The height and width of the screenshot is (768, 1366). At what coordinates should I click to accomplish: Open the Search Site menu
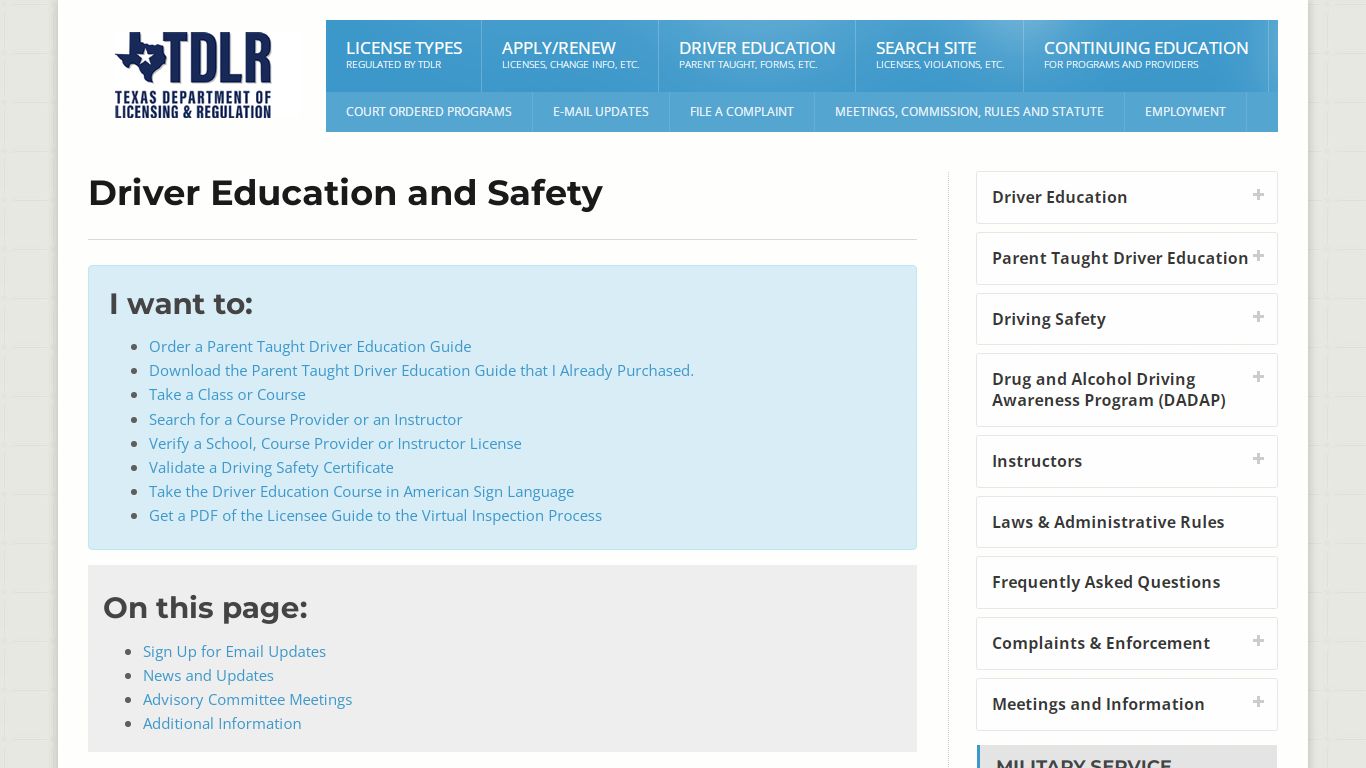pos(940,56)
